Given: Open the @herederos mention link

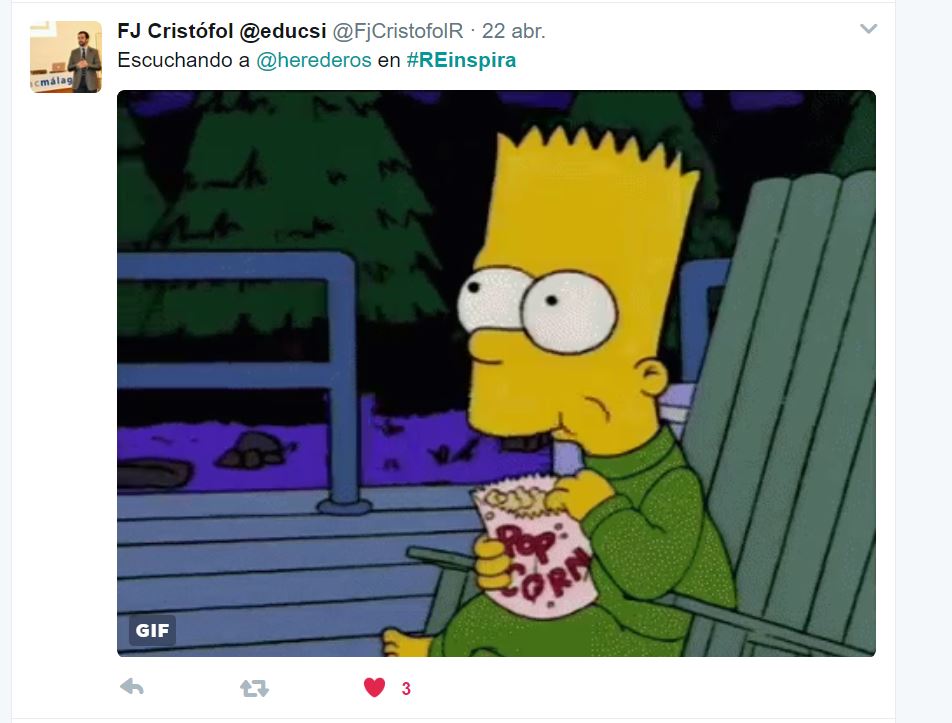Looking at the screenshot, I should 313,60.
